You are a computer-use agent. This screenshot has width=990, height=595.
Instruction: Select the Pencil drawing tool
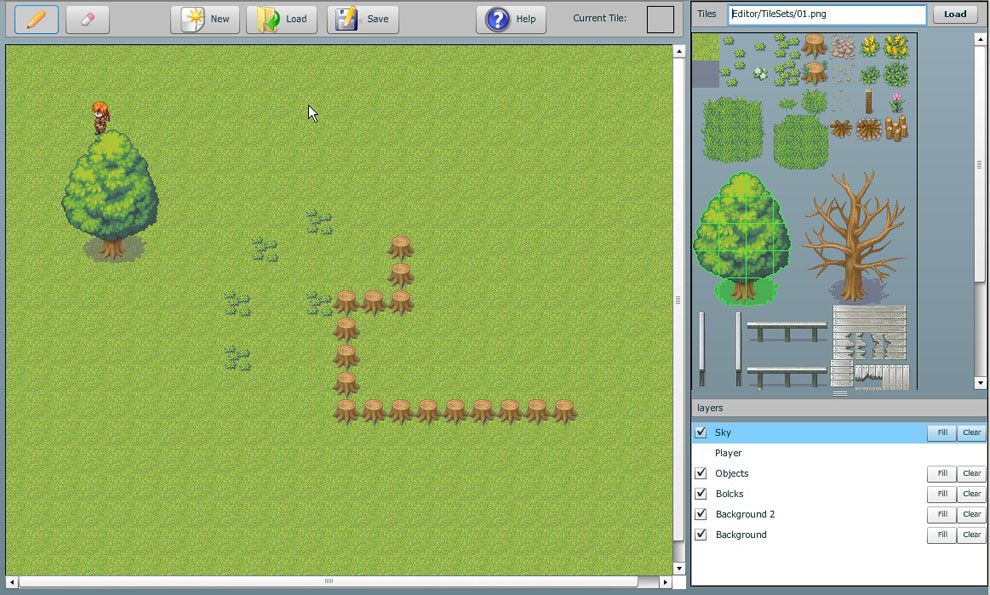36,19
